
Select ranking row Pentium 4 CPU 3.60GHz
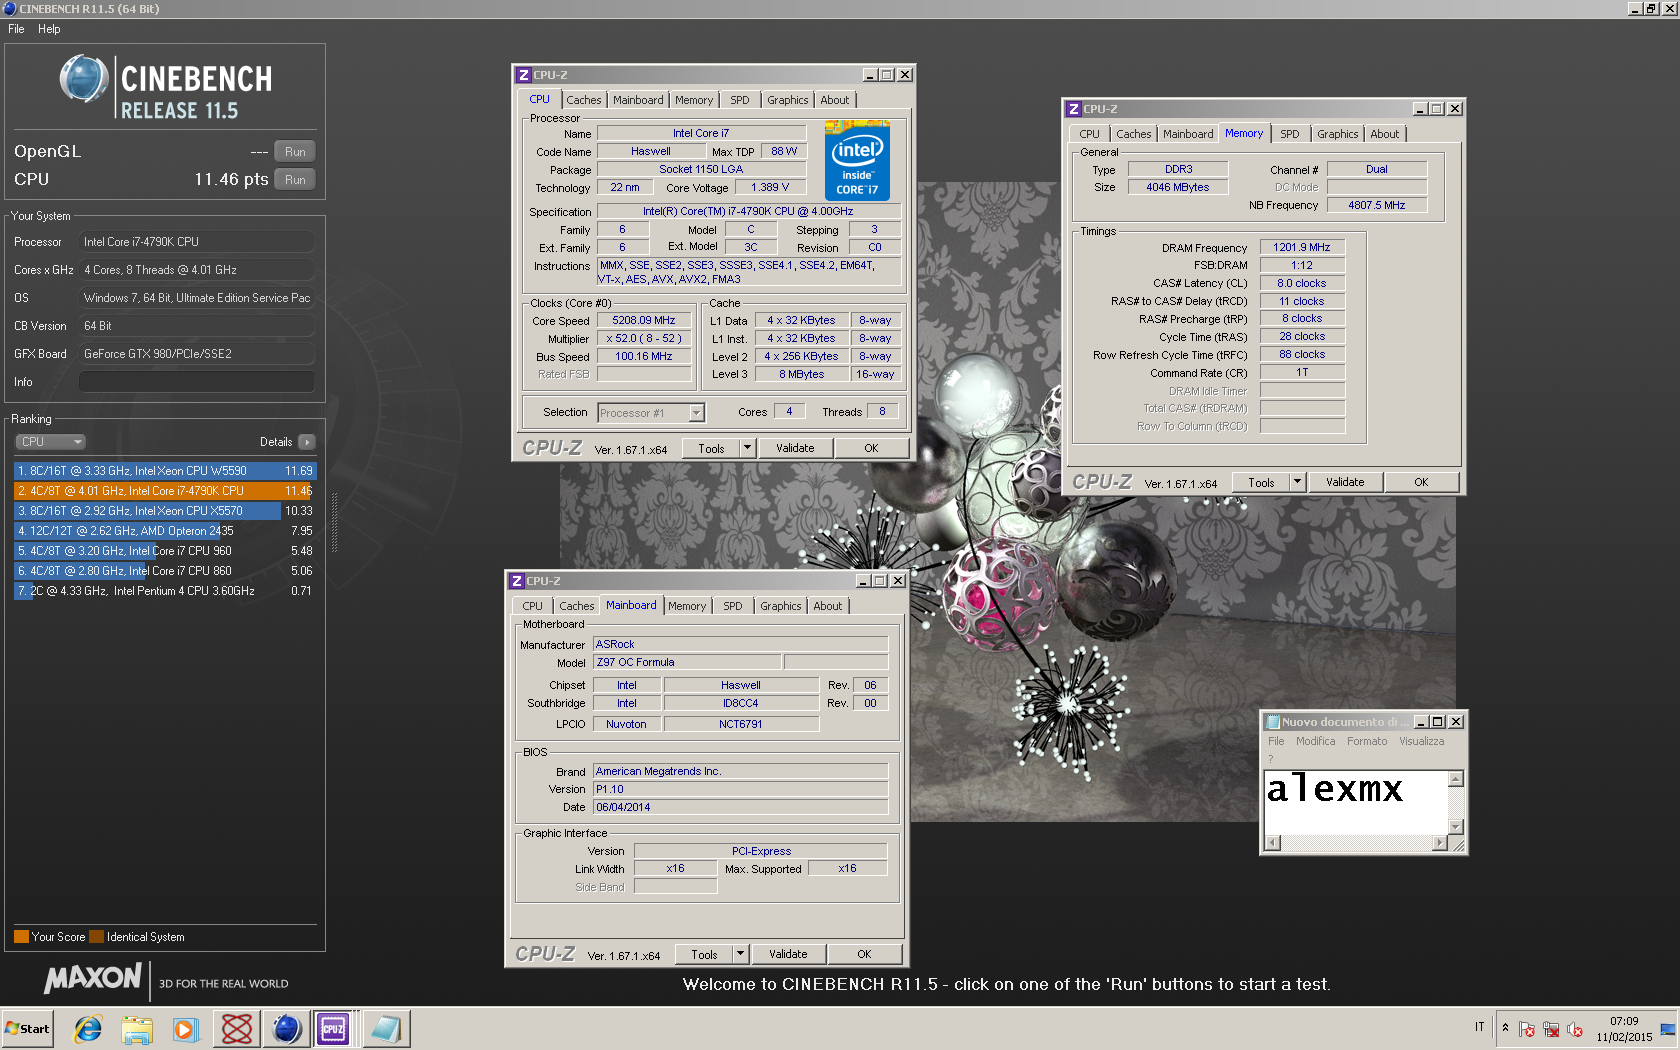[165, 591]
